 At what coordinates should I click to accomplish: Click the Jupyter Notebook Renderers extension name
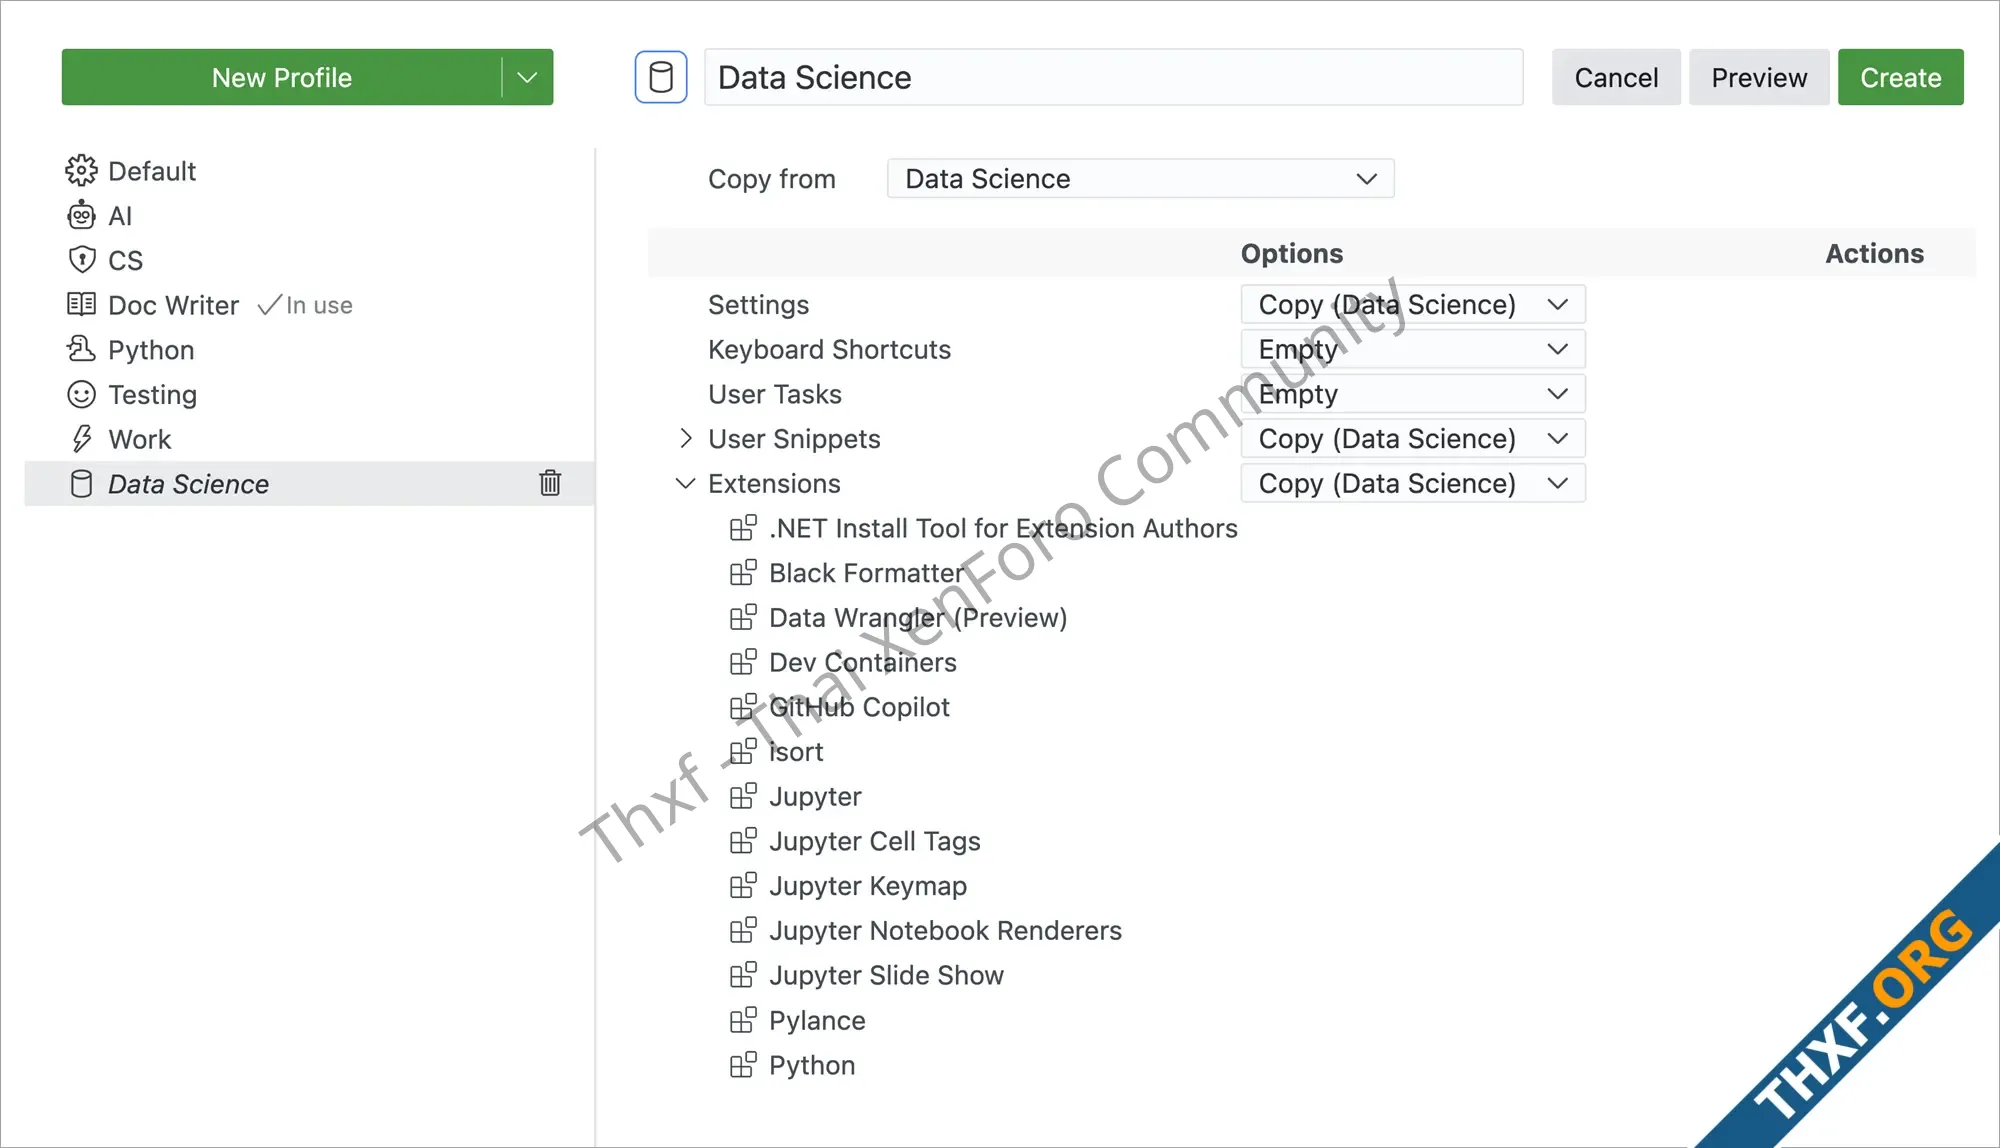tap(945, 930)
